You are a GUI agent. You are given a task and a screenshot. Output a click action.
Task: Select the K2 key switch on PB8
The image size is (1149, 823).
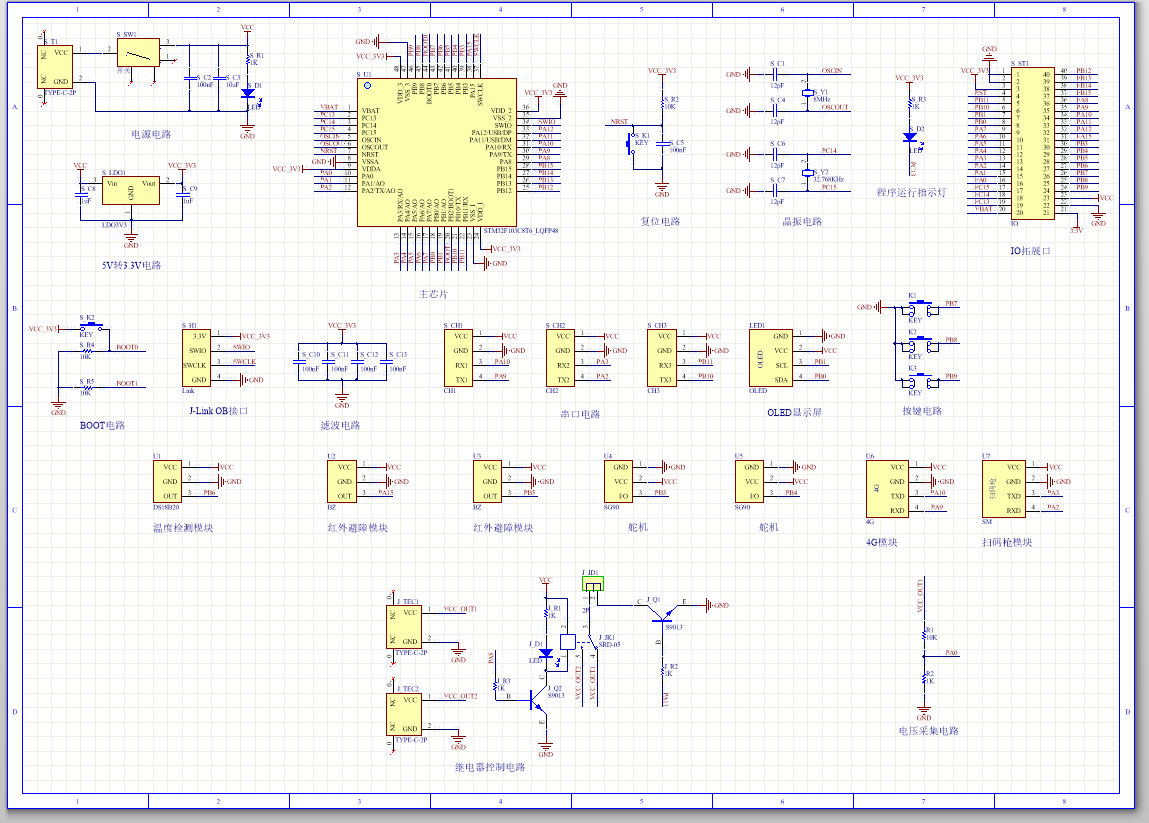(x=920, y=345)
